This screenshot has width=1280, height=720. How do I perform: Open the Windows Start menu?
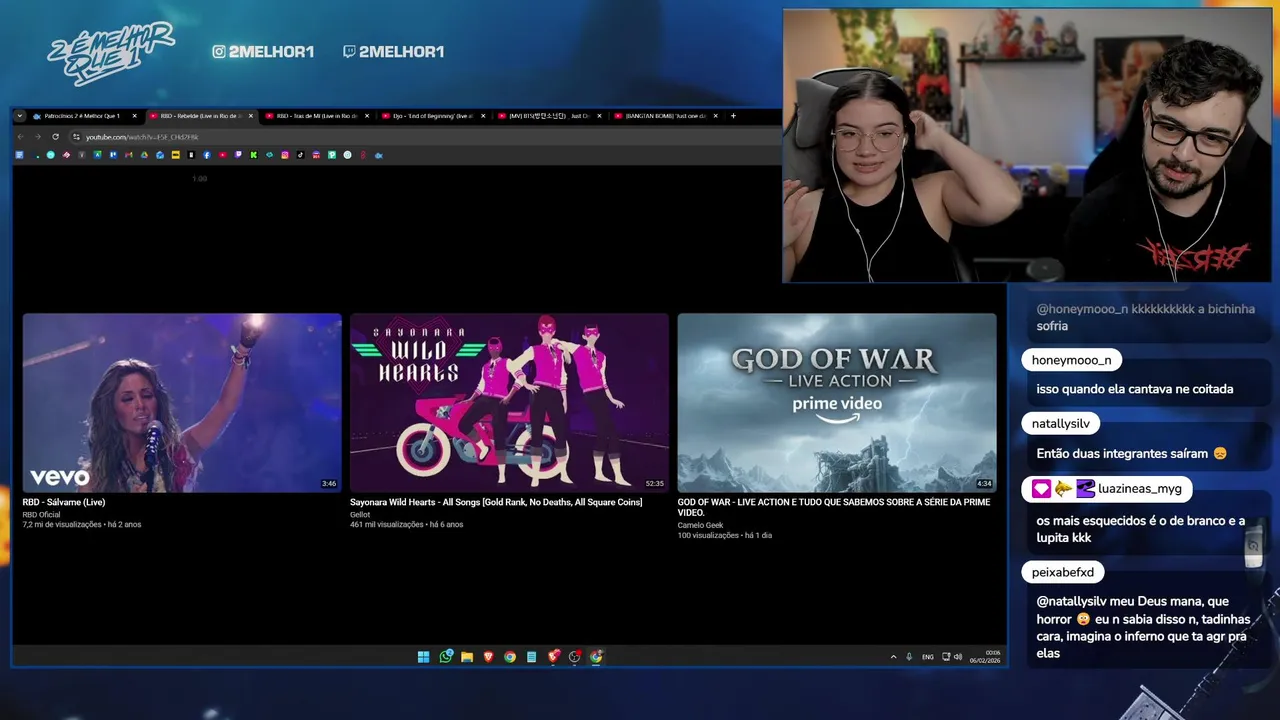point(423,657)
